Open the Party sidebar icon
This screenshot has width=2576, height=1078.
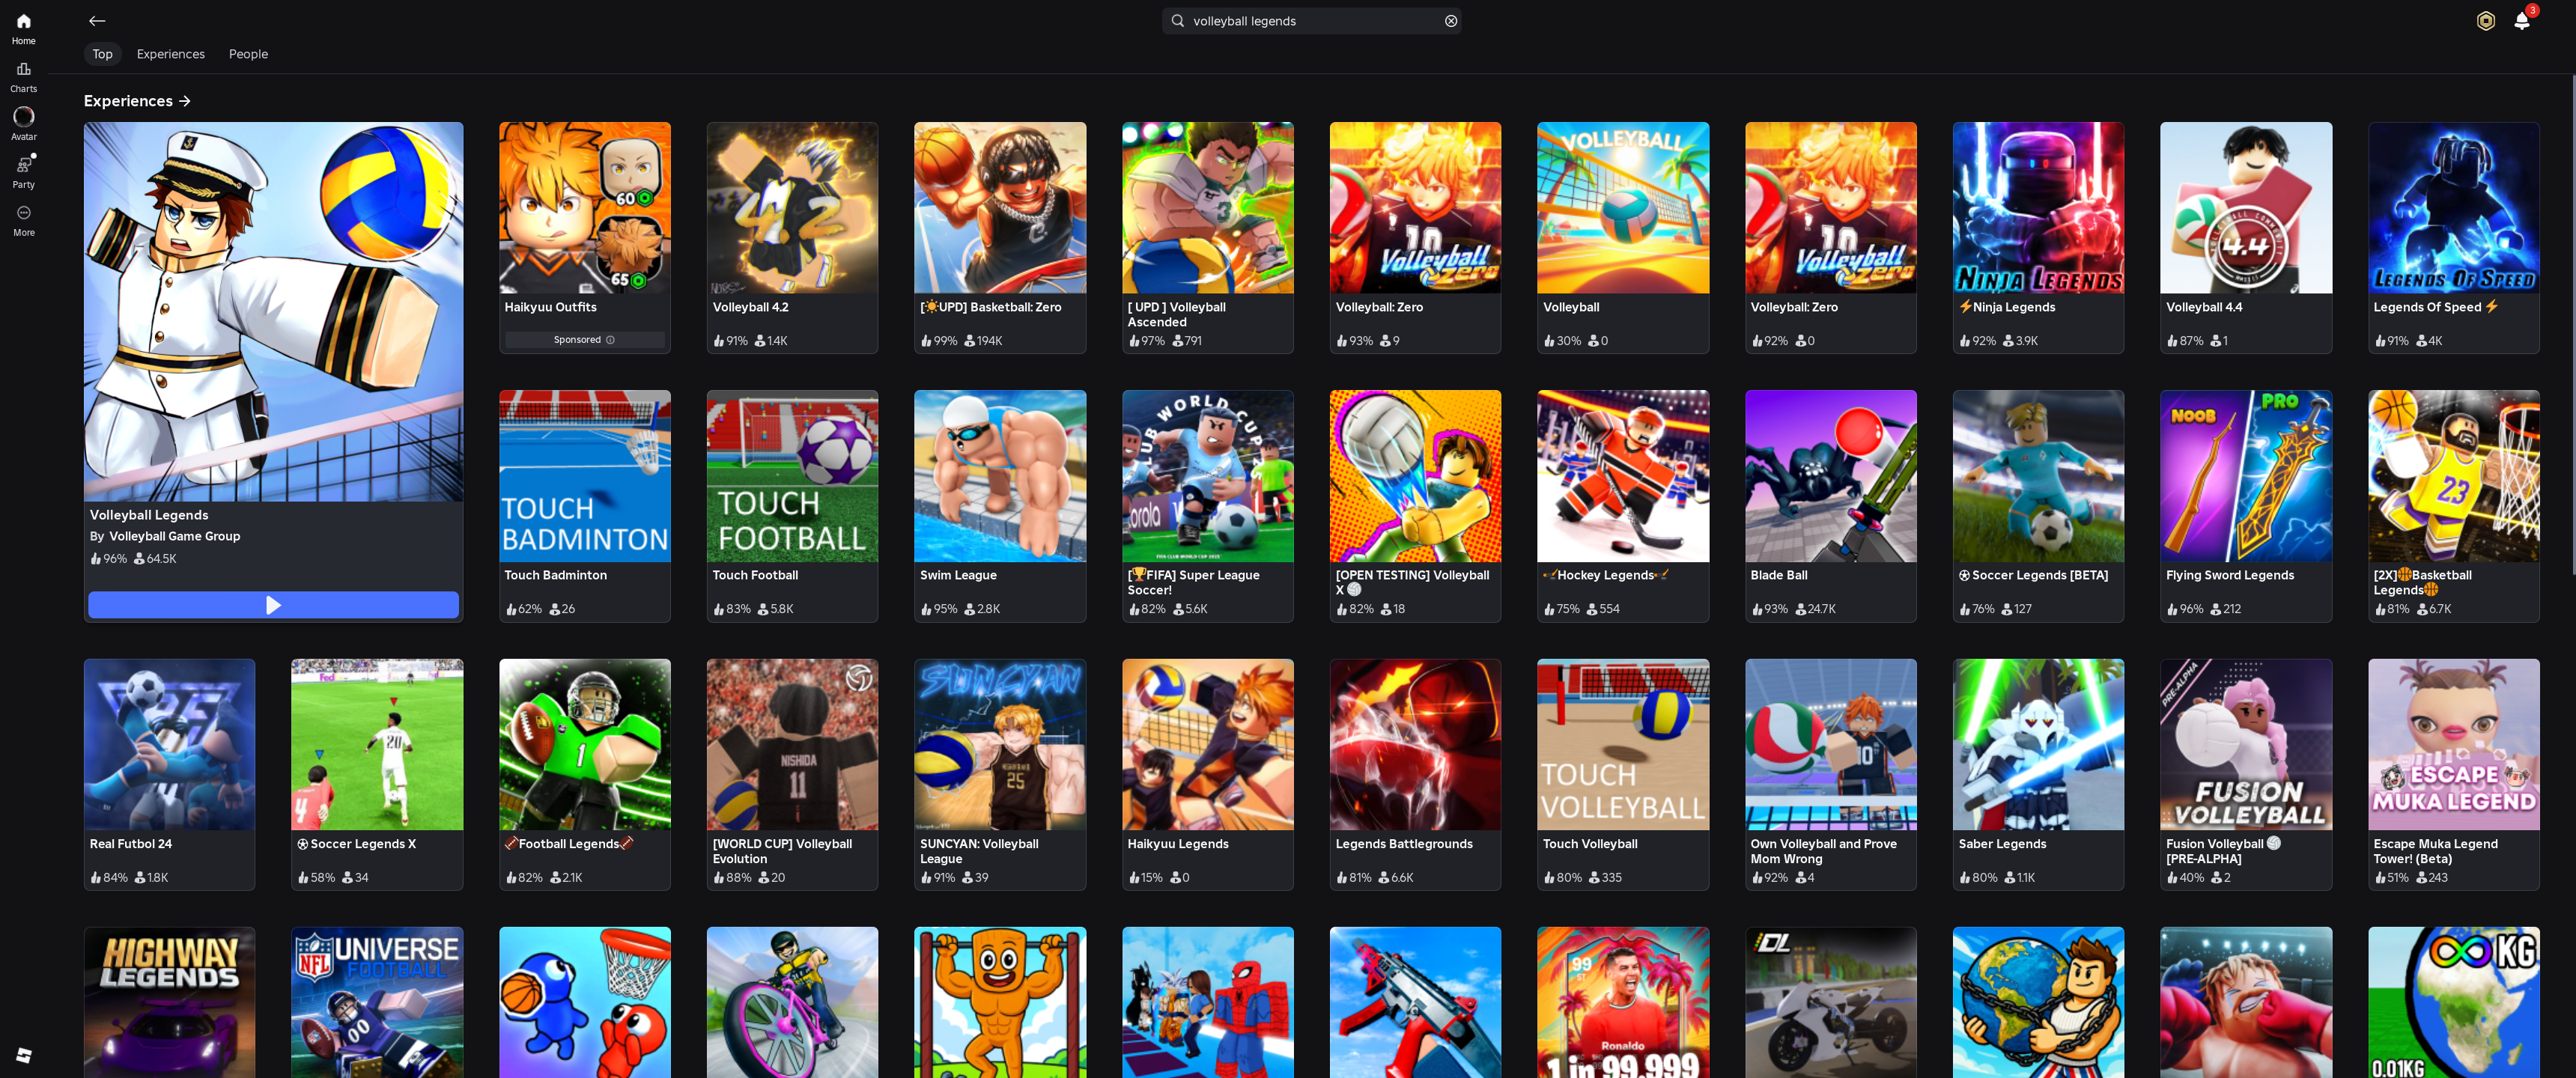tap(23, 171)
